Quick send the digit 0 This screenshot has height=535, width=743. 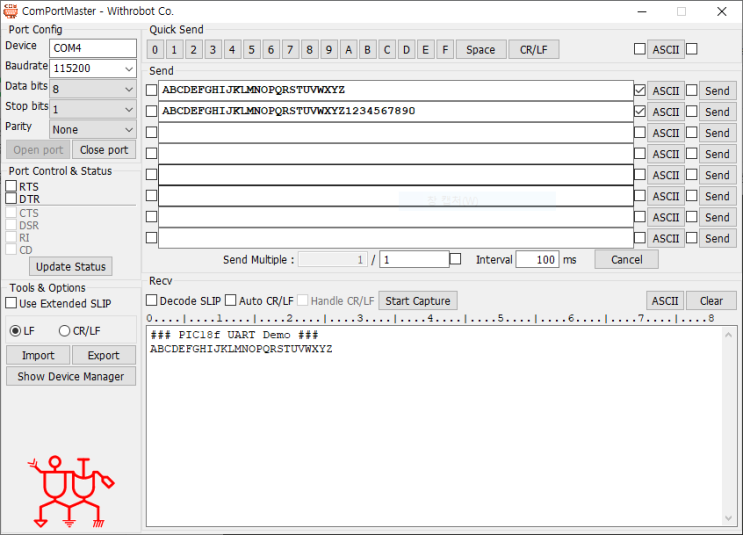155,49
